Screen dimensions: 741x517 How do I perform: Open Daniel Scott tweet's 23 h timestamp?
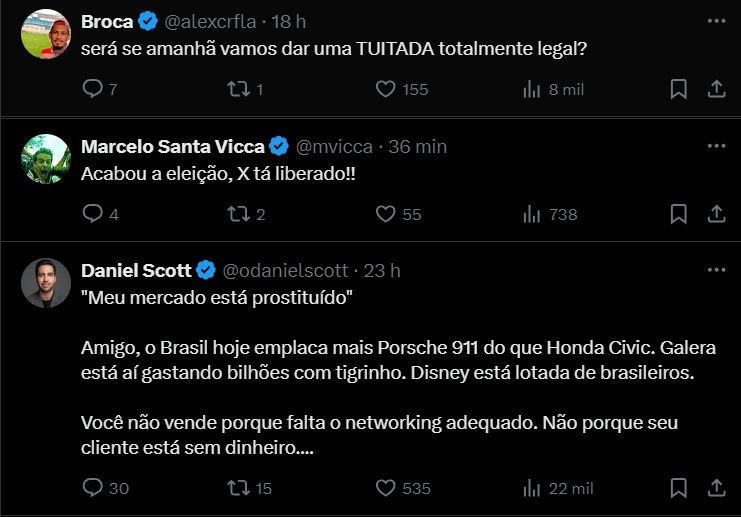(382, 270)
